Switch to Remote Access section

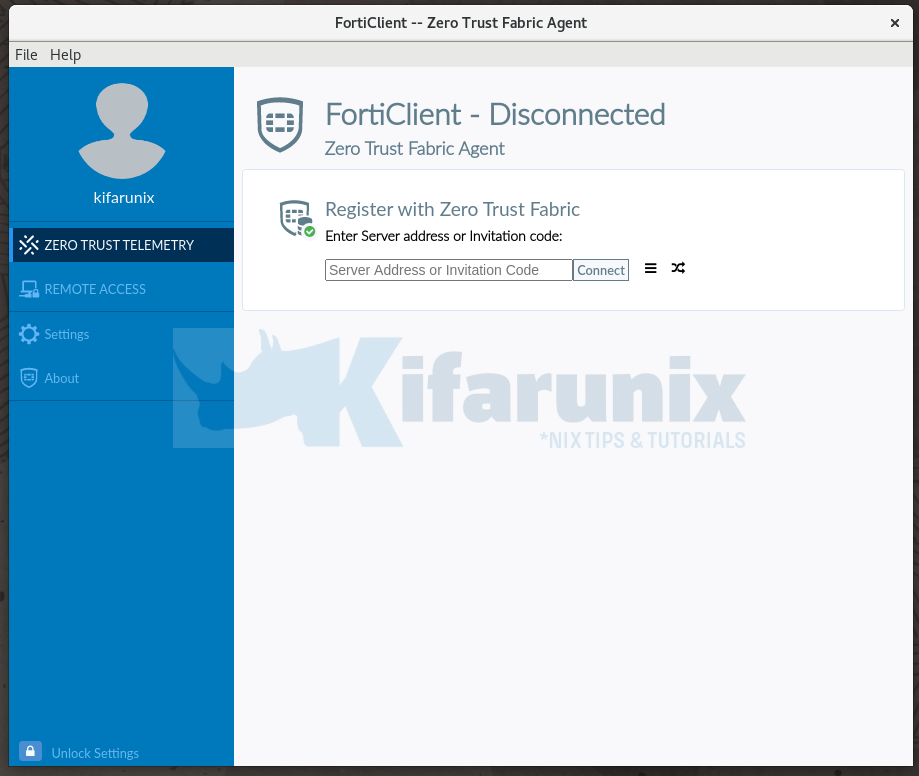[x=122, y=289]
